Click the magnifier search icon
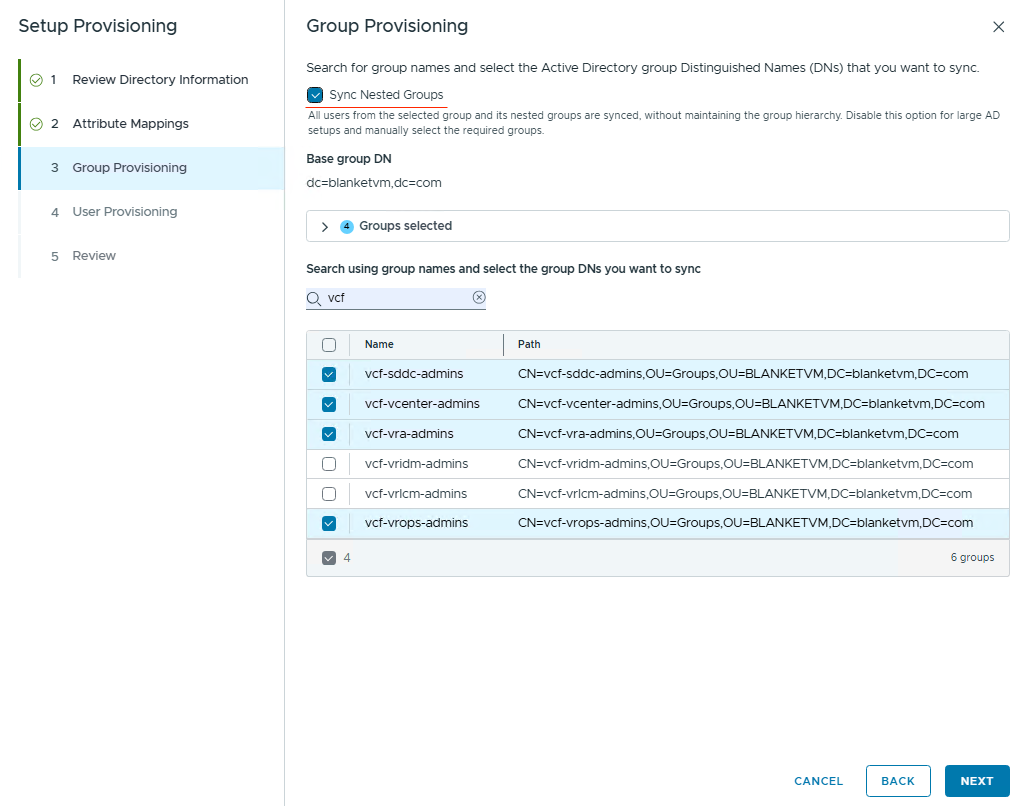Viewport: 1020px width, 806px height. coord(314,298)
